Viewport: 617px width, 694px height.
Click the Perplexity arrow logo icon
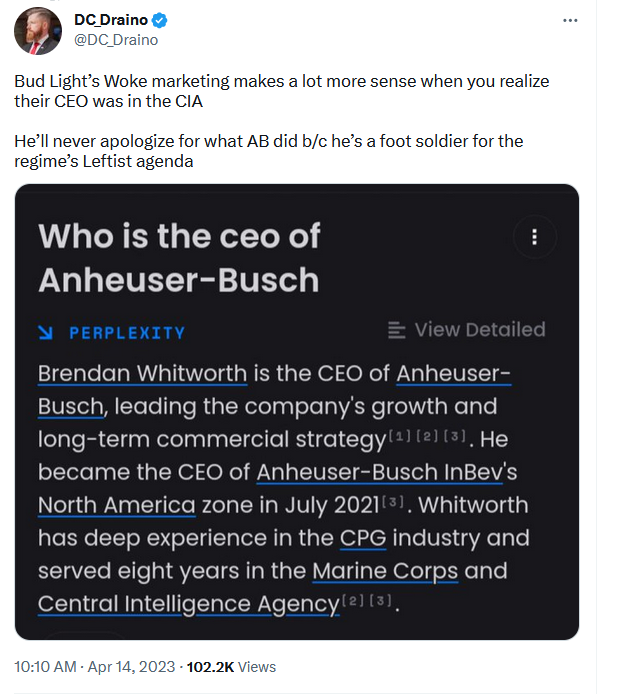tap(46, 332)
